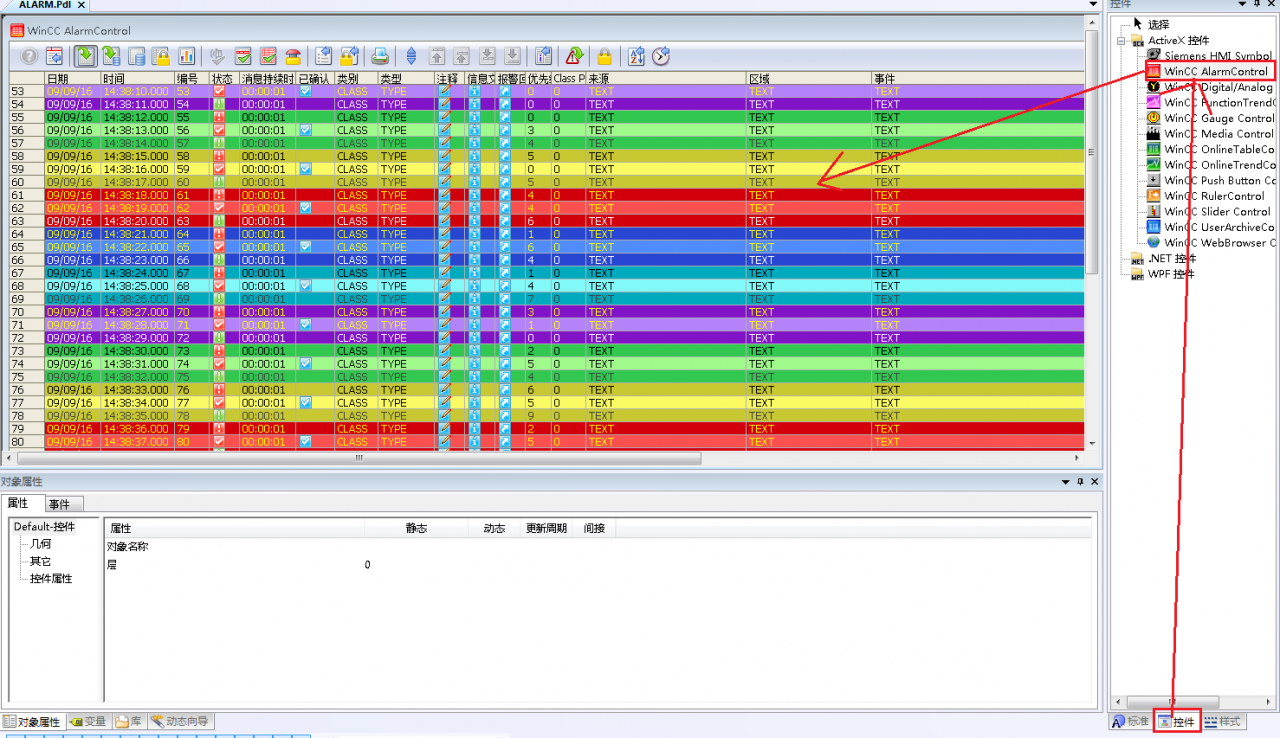
Task: Show the lock list icon
Action: click(161, 56)
